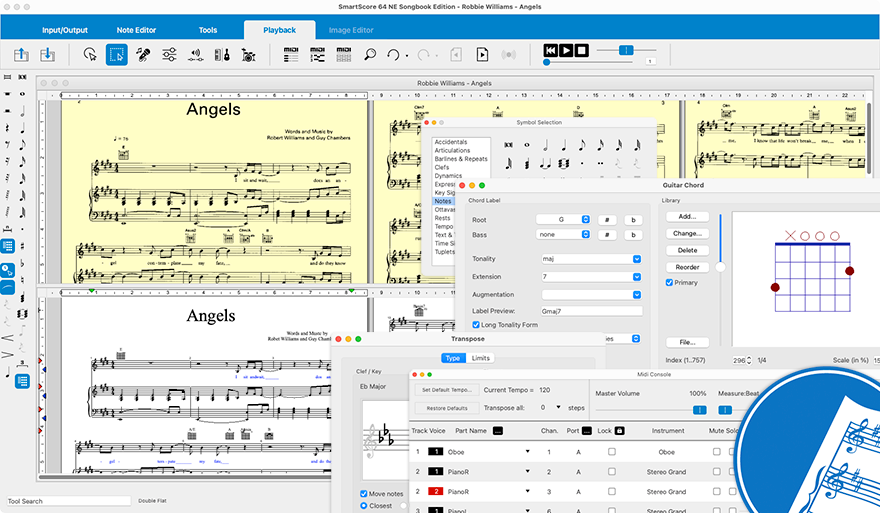
Task: Click the bass flat button in Guitar Chord
Action: [x=633, y=235]
